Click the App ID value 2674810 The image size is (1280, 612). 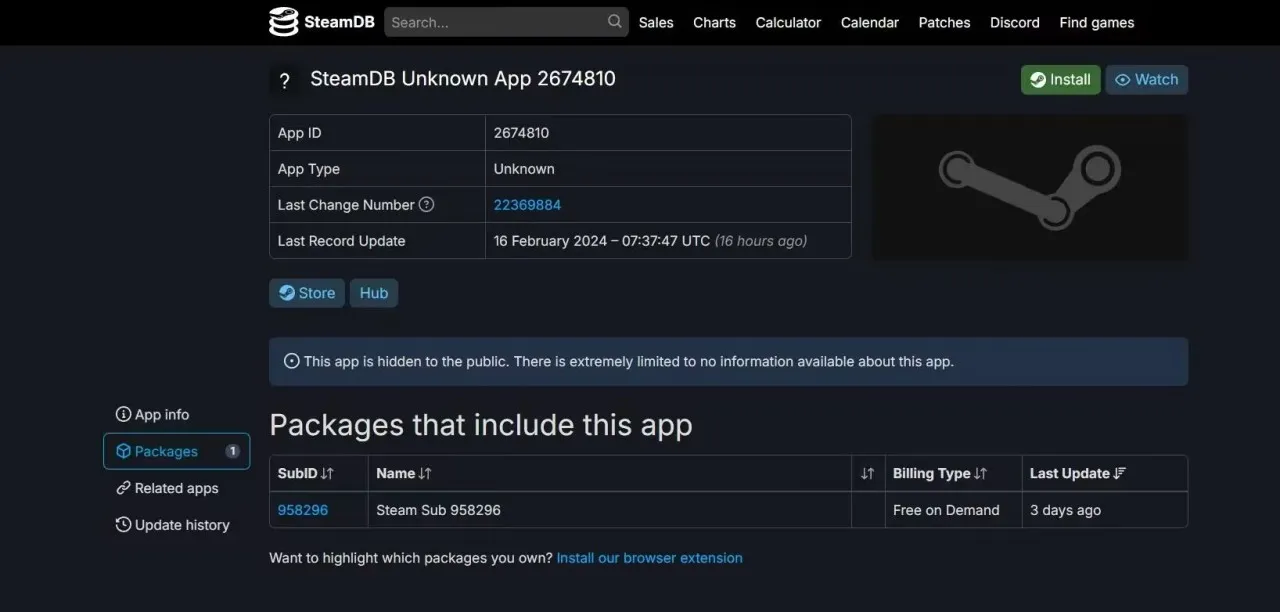click(x=521, y=133)
